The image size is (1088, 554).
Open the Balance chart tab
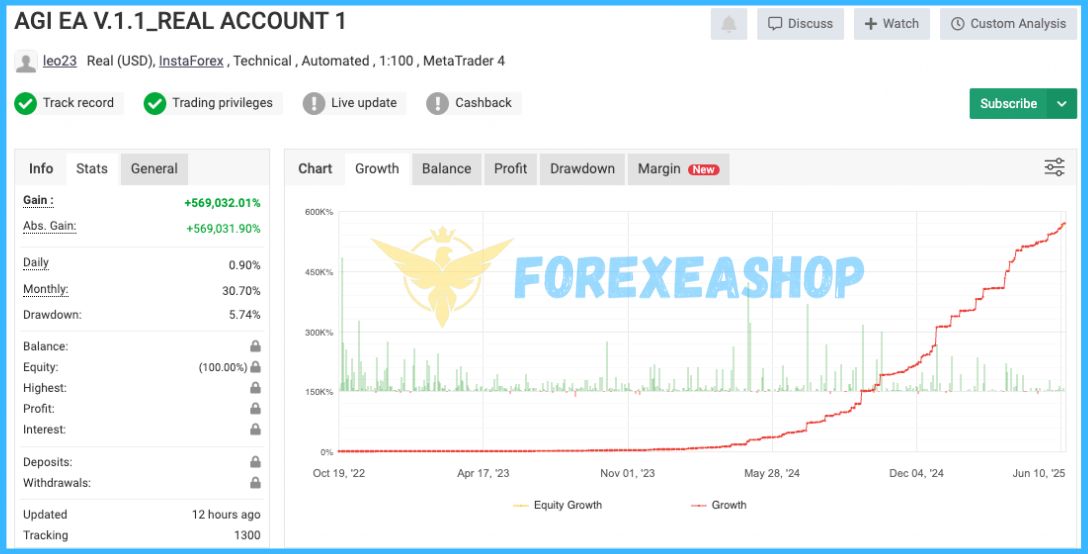446,169
